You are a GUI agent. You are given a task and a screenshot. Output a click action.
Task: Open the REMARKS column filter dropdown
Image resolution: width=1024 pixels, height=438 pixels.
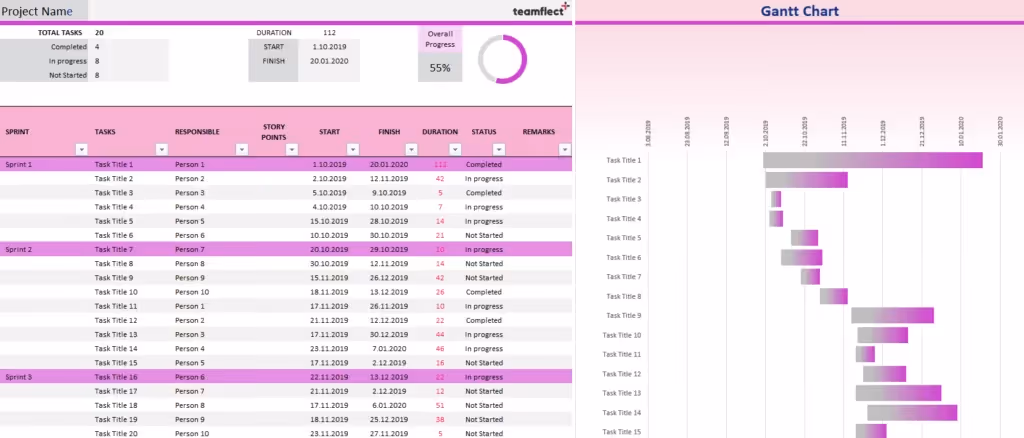(566, 149)
